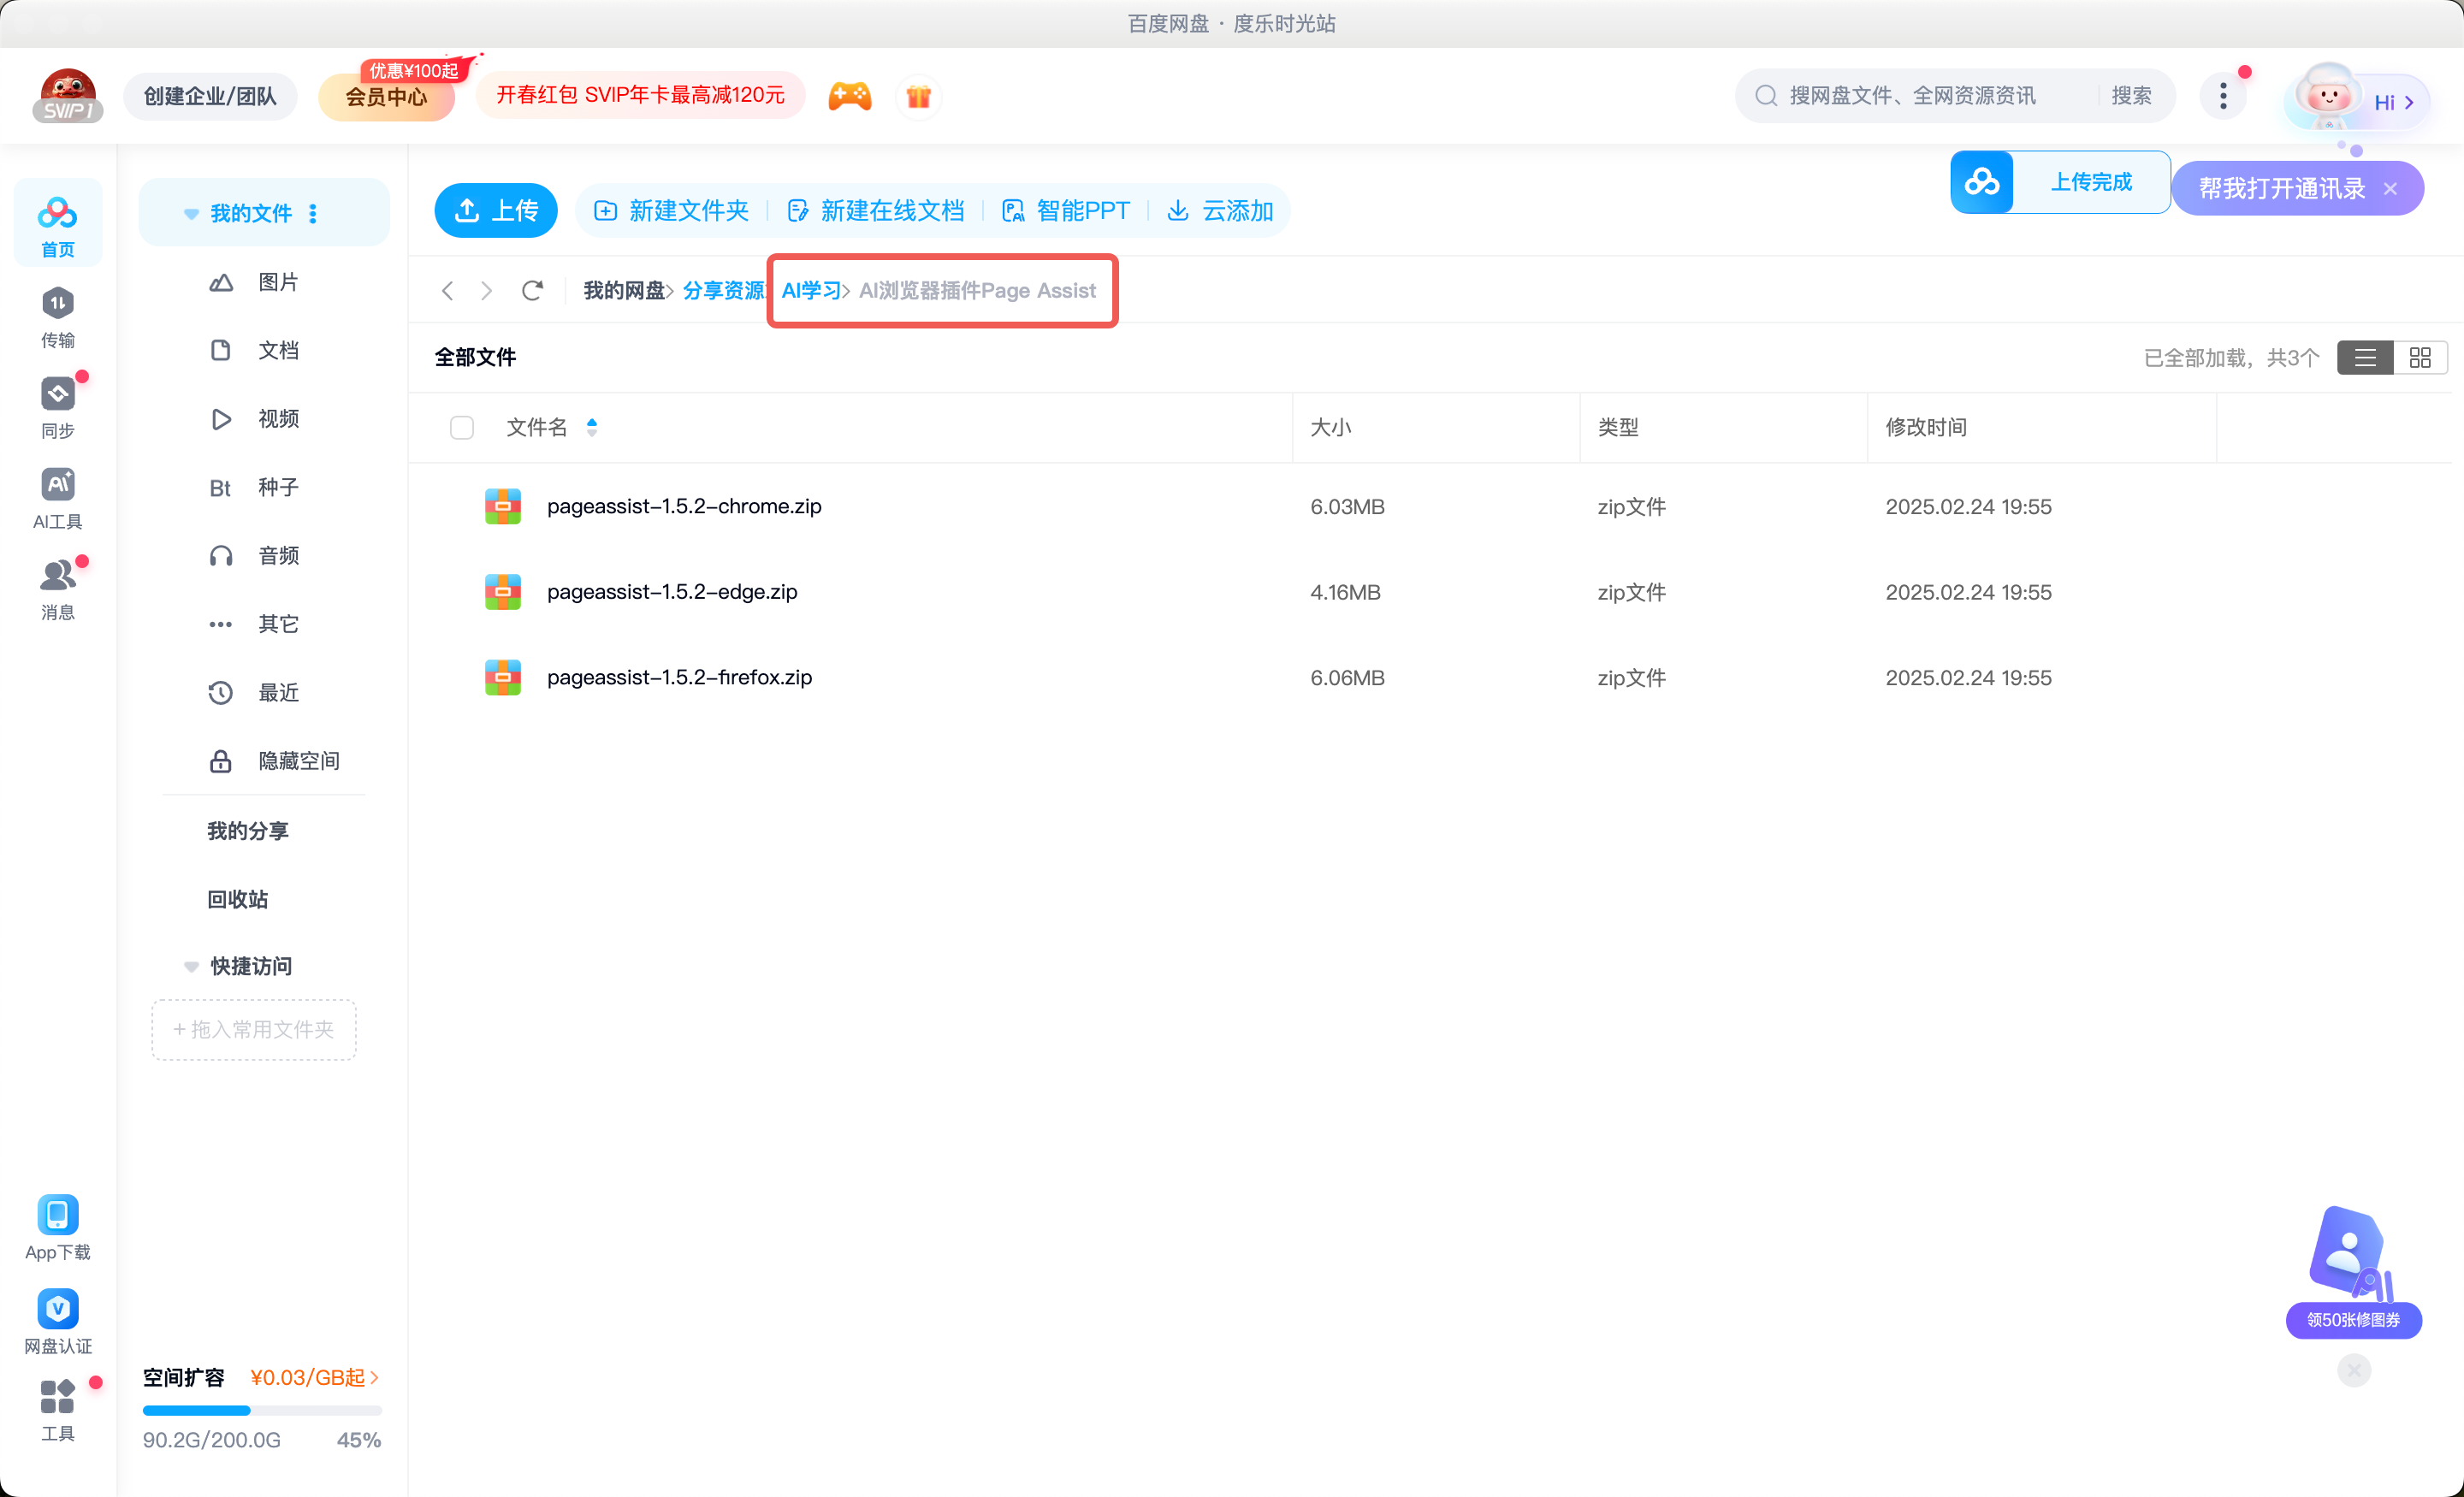Navigate to 分享资源 breadcrumb
Image resolution: width=2464 pixels, height=1497 pixels.
tap(723, 290)
